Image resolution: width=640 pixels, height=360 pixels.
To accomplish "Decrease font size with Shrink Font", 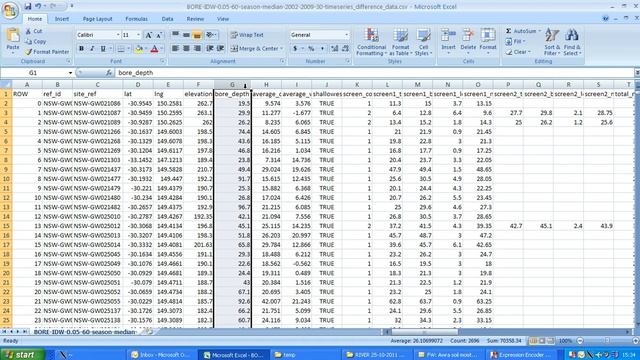I will pyautogui.click(x=158, y=36).
